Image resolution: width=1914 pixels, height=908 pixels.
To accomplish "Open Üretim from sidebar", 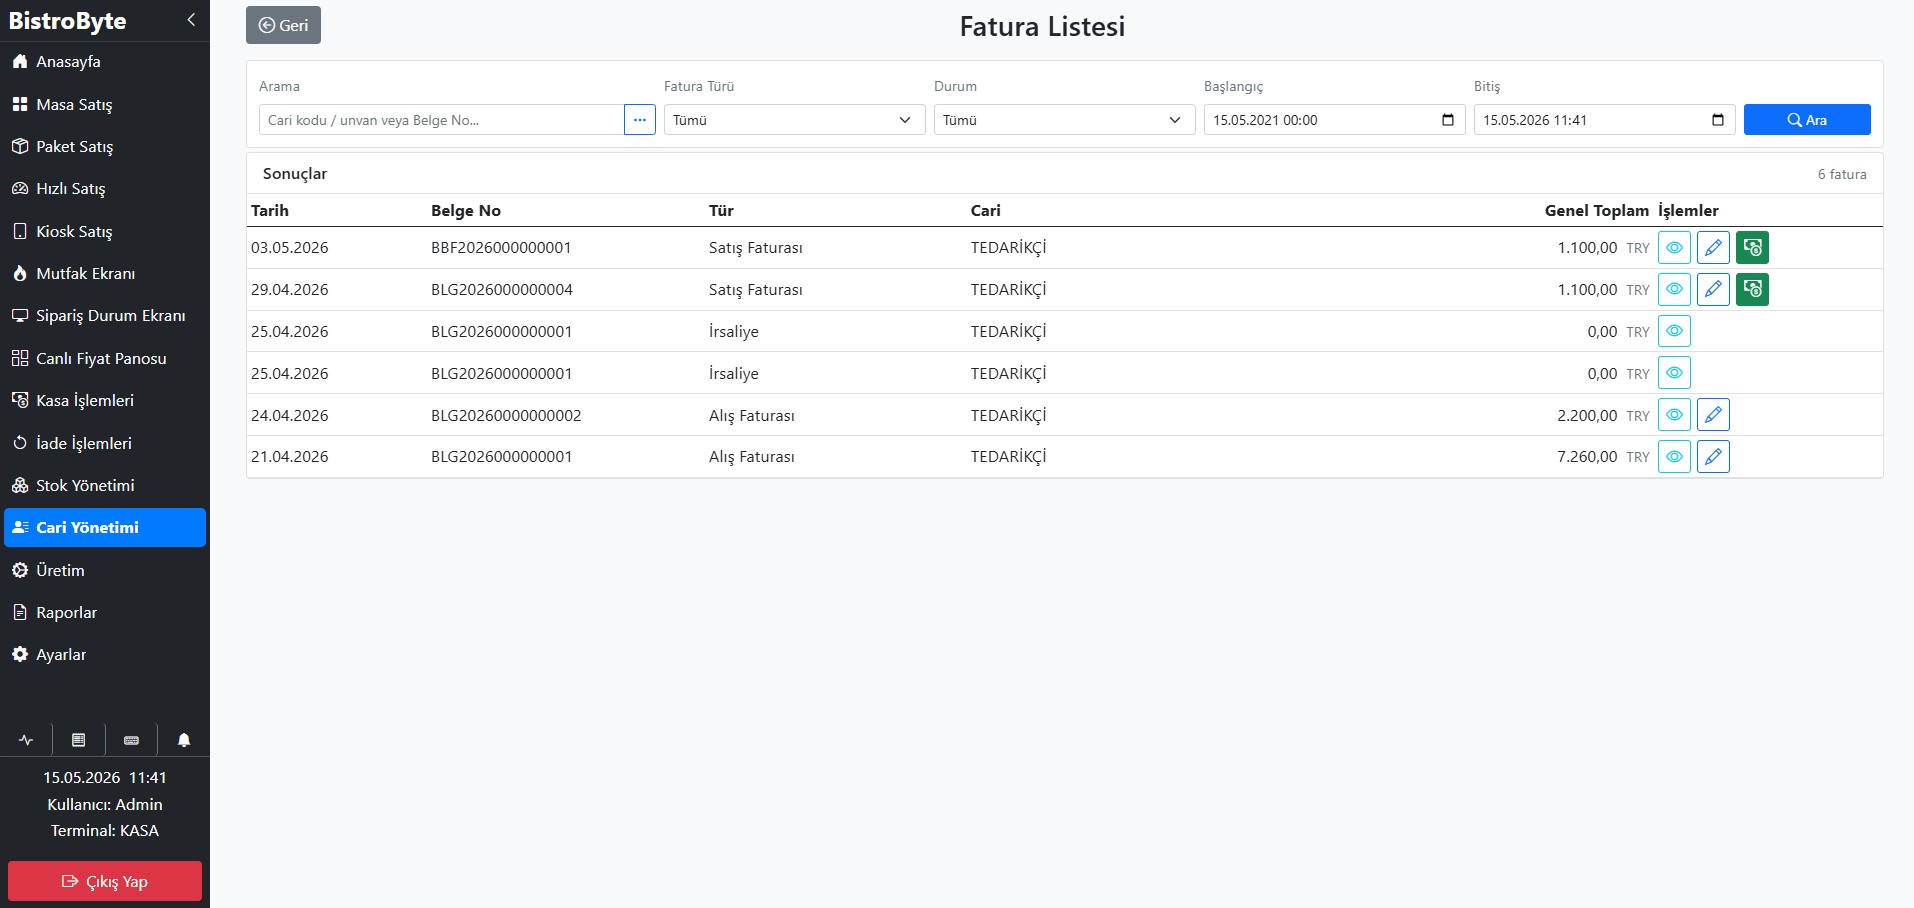I will point(105,570).
